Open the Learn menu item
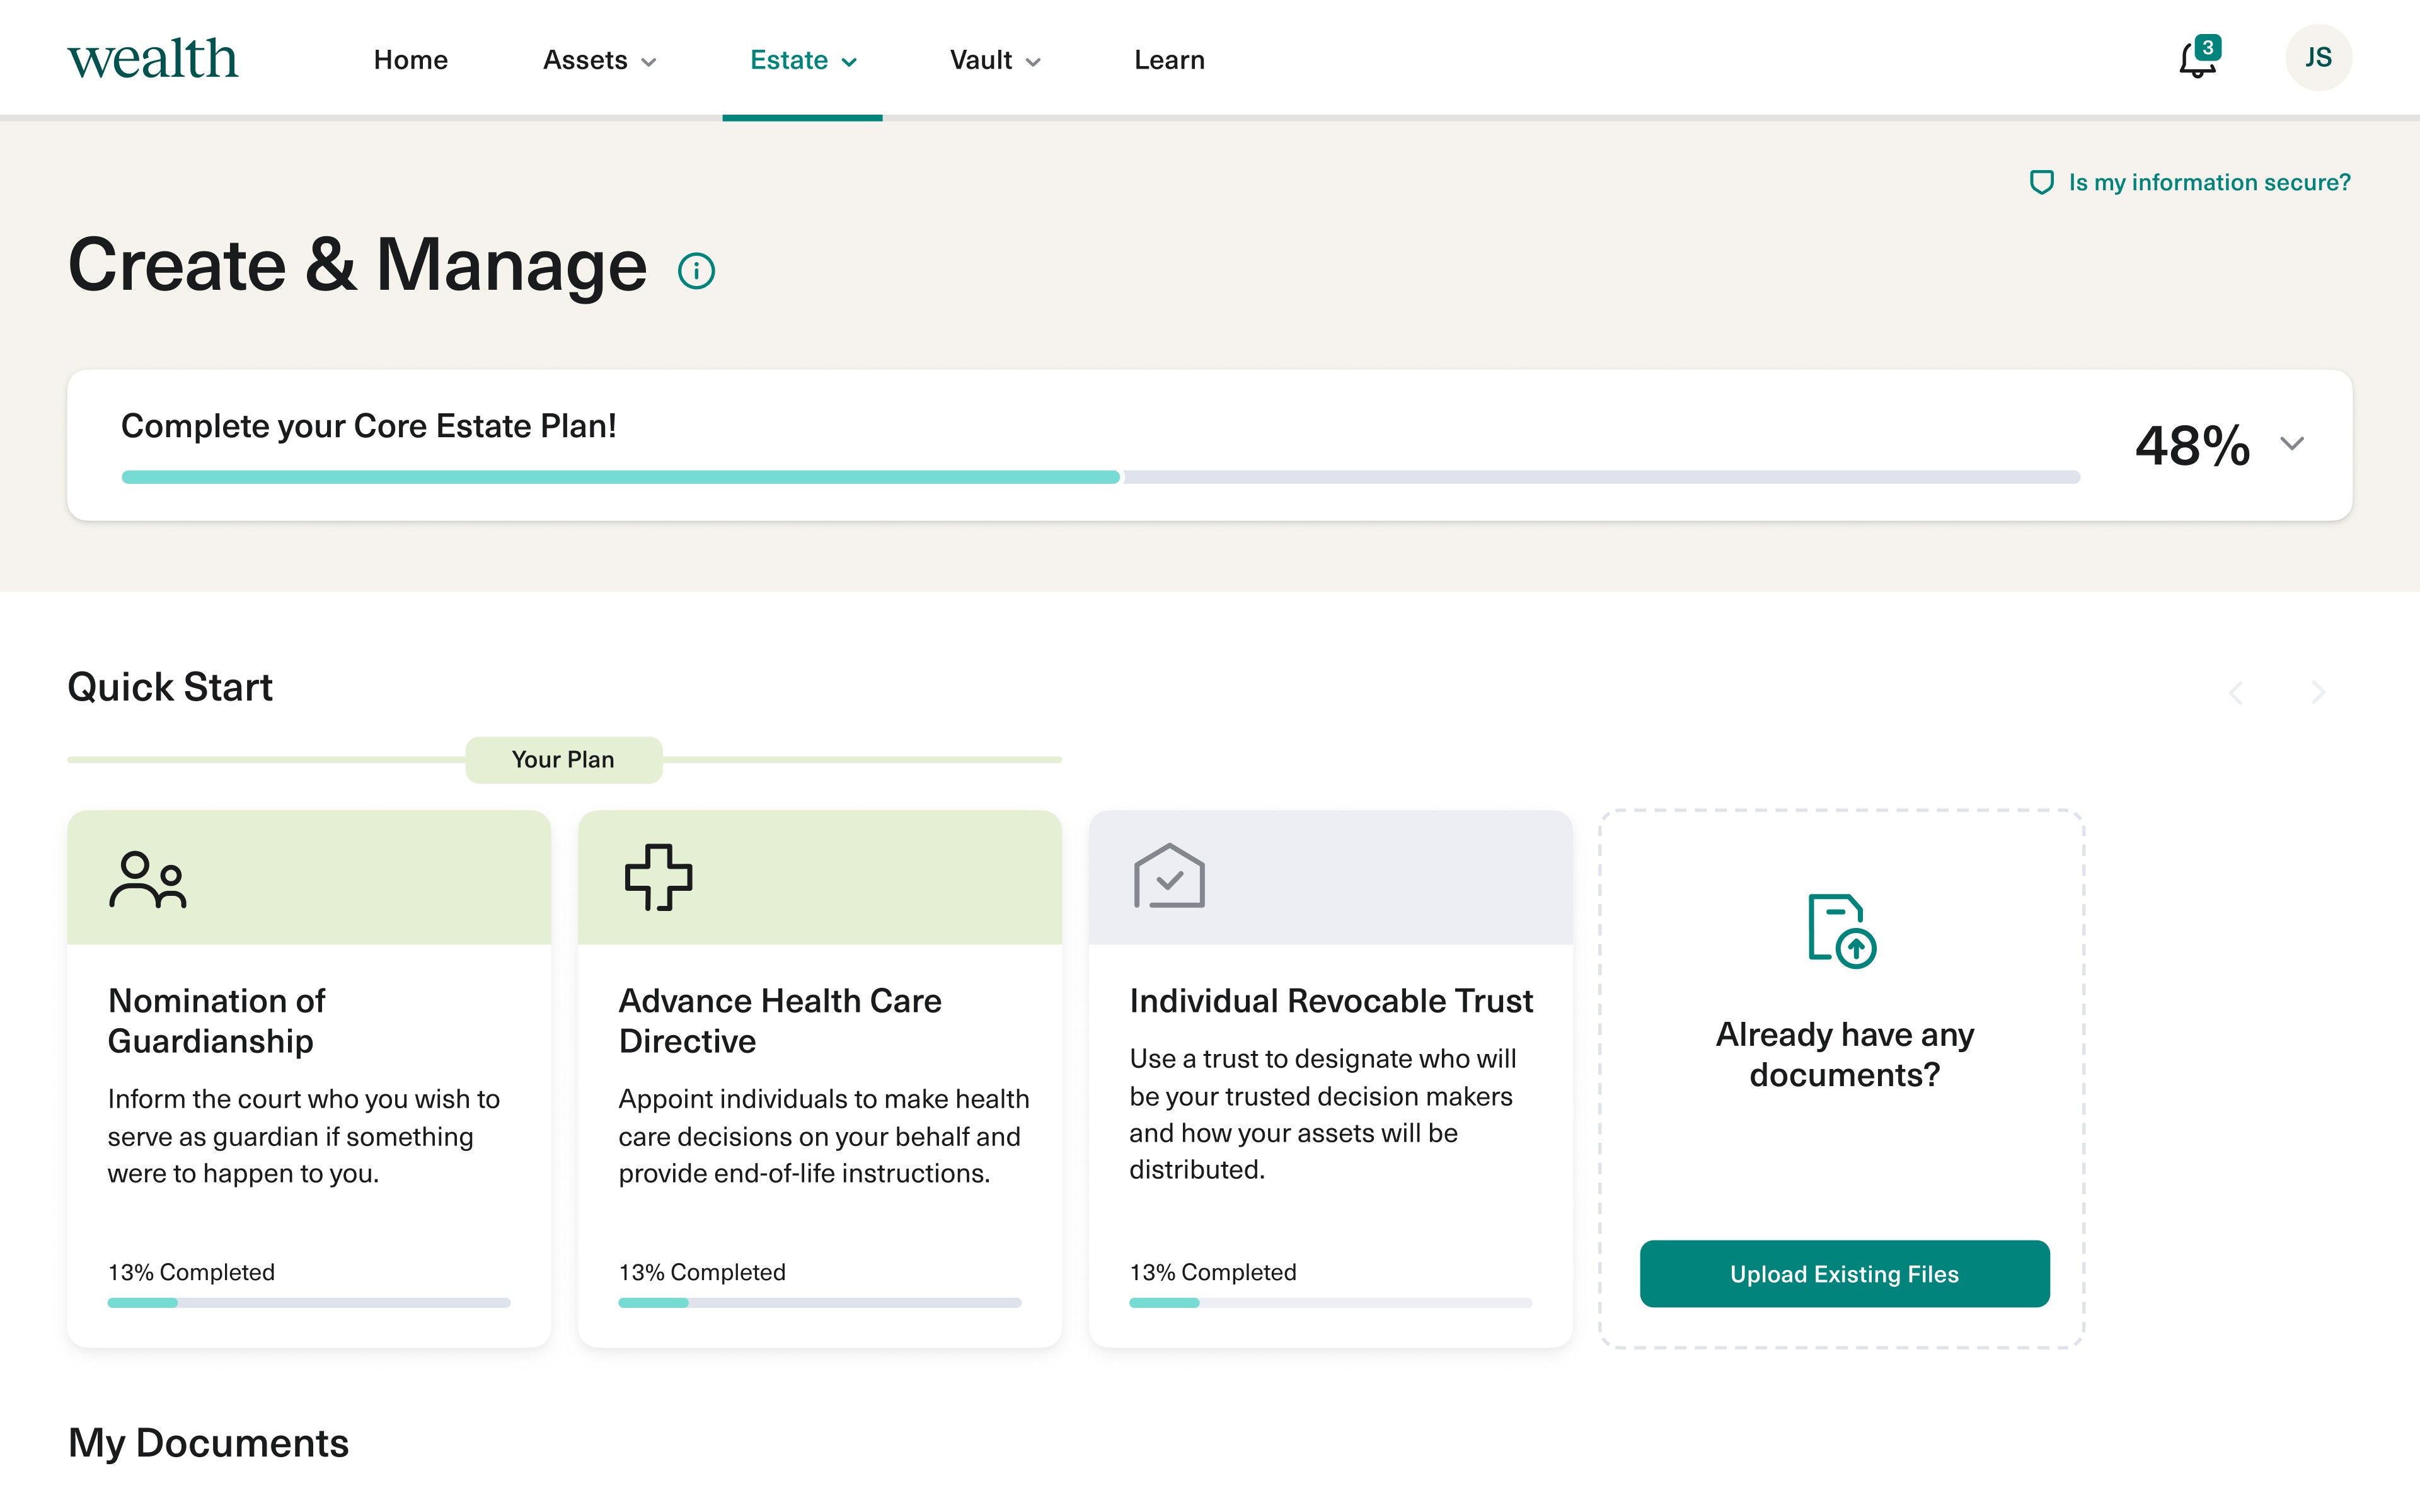Screen dimensions: 2420x1512 pos(1169,60)
